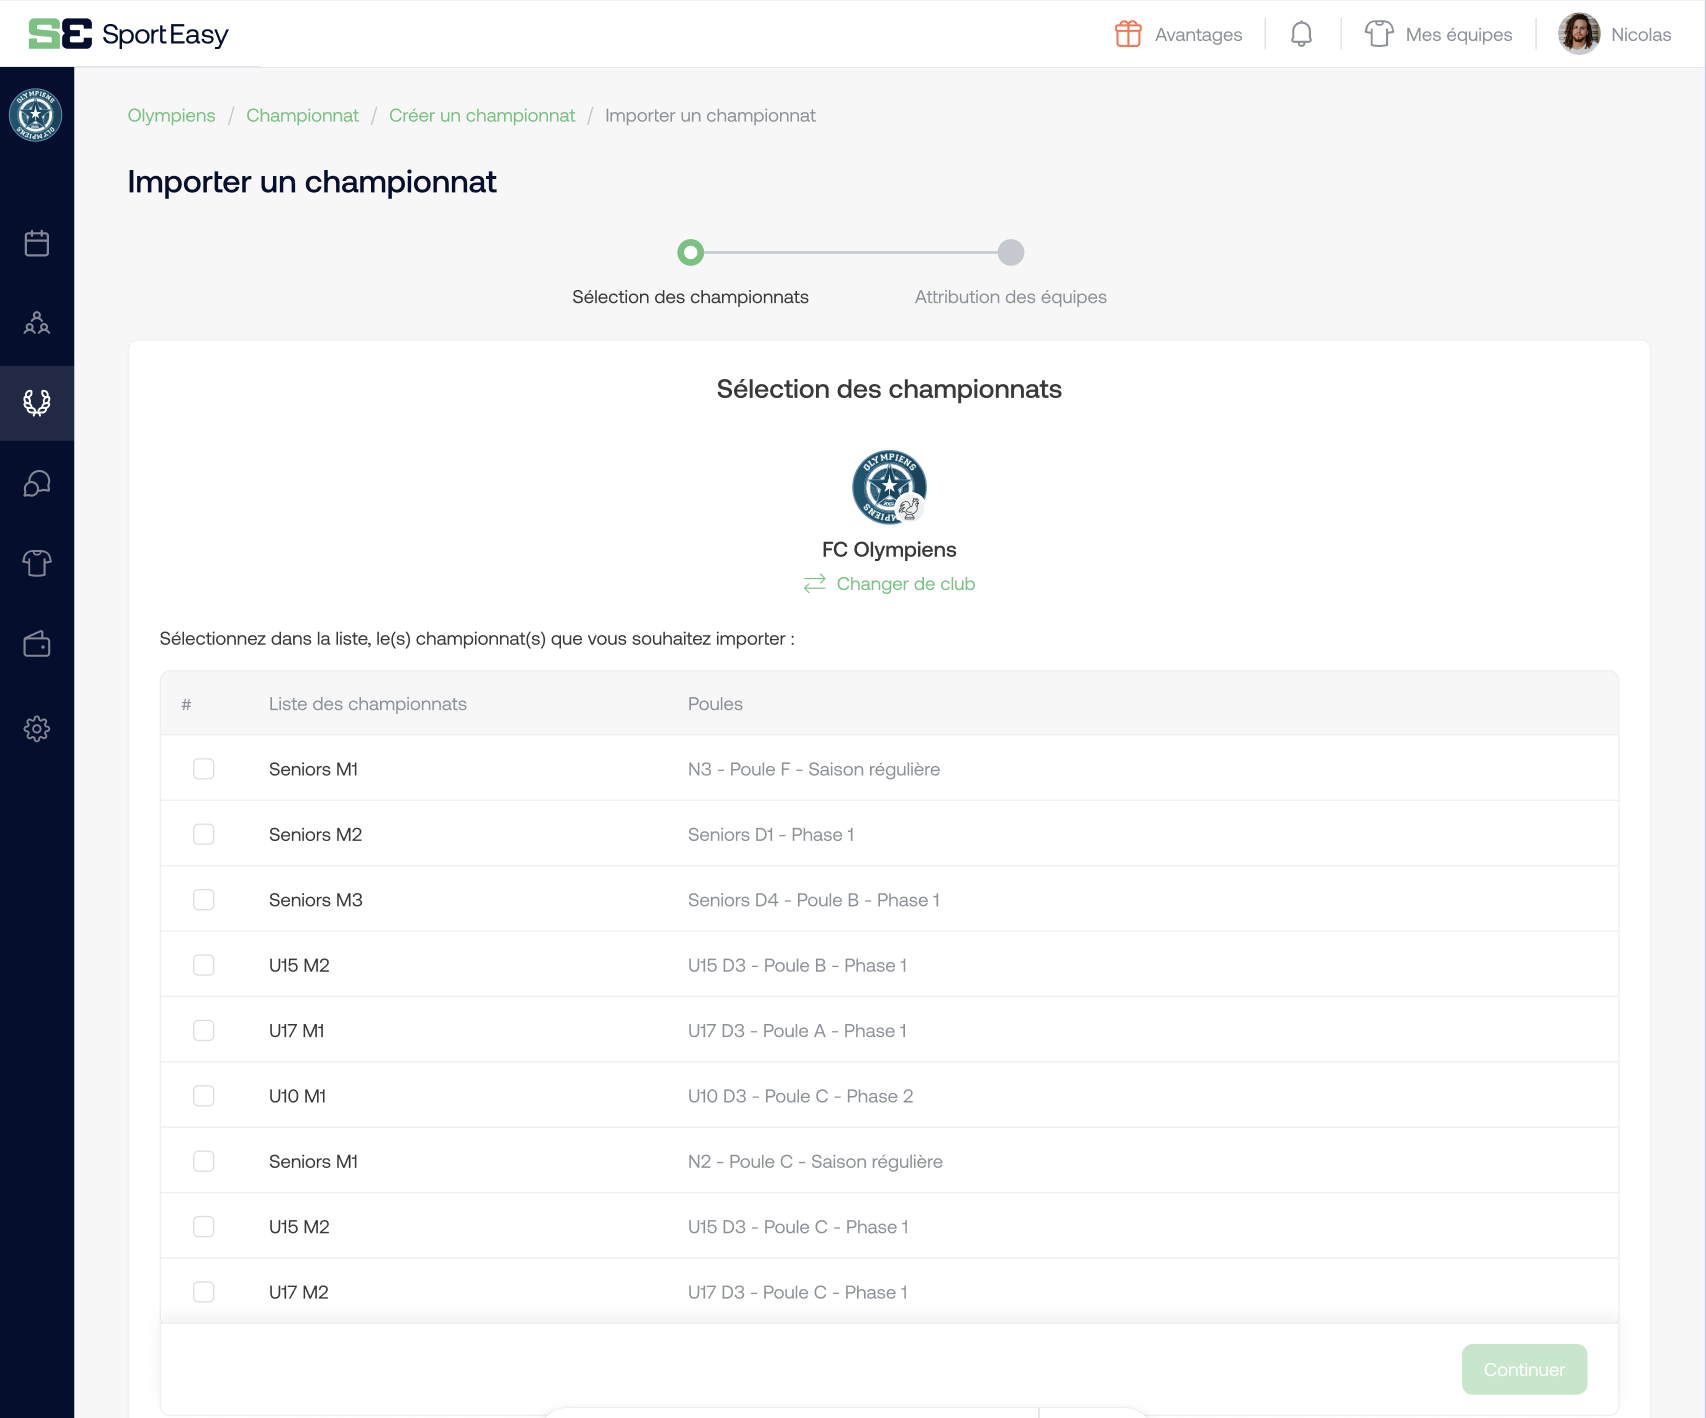This screenshot has width=1706, height=1418.
Task: Open the Avantages gift icon
Action: tap(1128, 34)
